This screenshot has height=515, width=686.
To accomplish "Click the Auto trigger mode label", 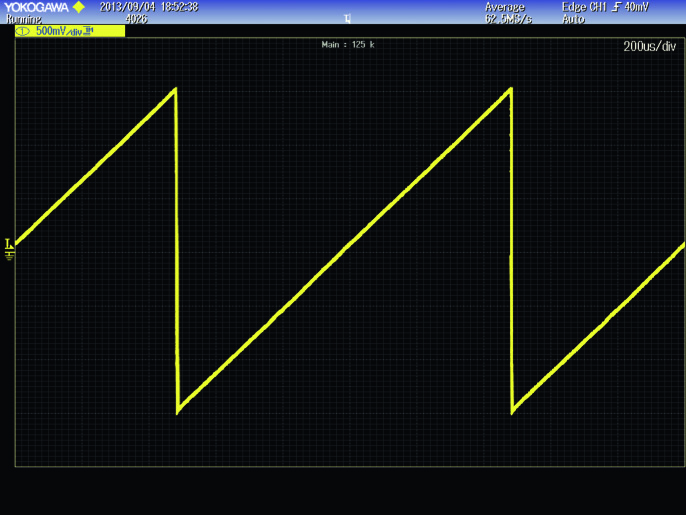I will (x=573, y=19).
